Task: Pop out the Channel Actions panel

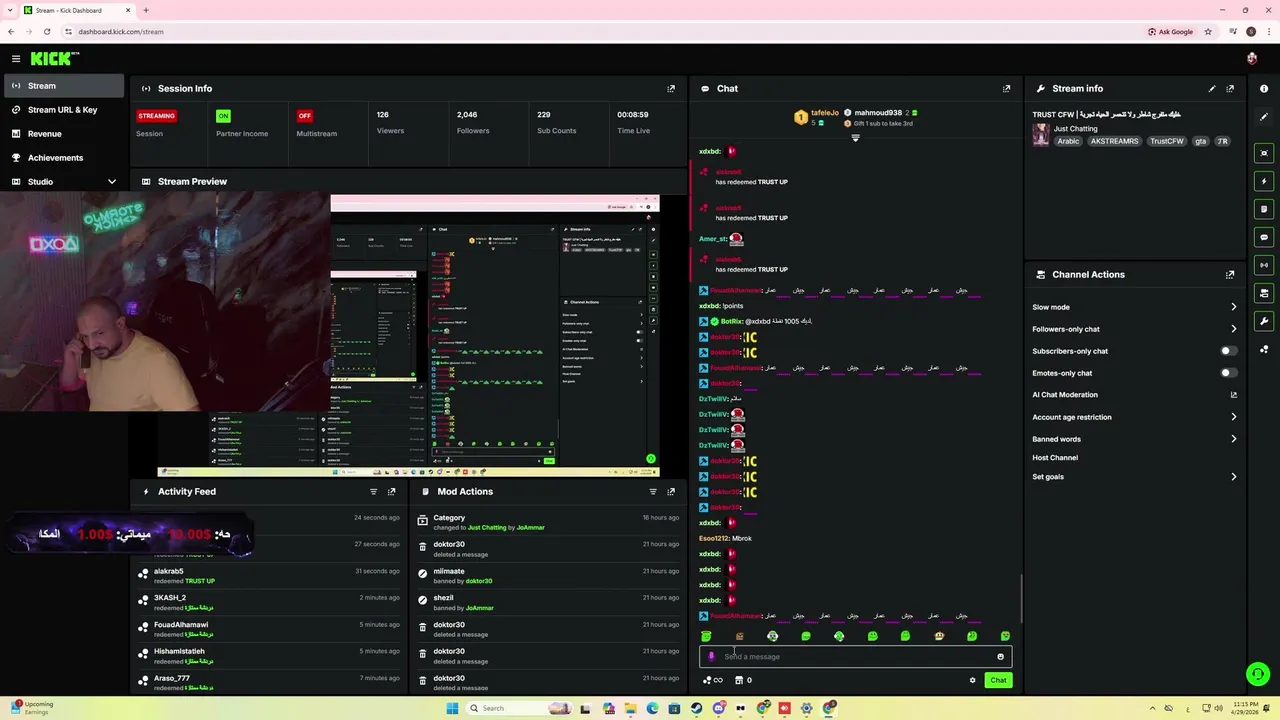Action: [x=1230, y=274]
